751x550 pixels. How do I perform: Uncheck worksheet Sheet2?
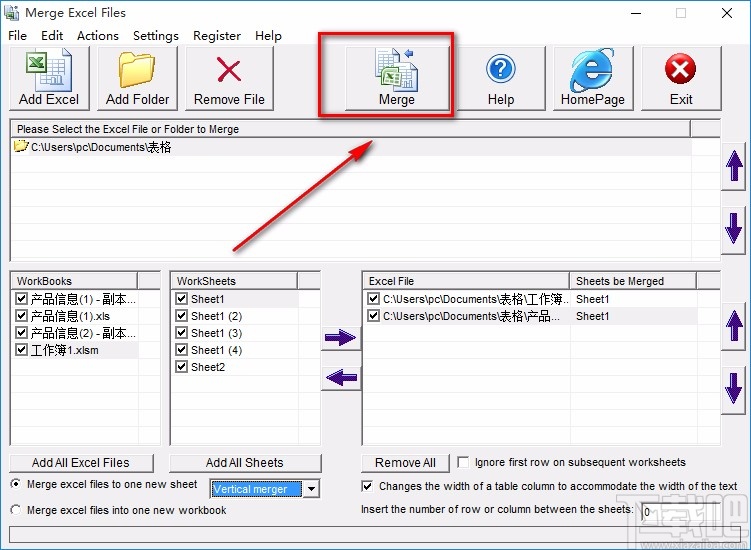pos(181,367)
